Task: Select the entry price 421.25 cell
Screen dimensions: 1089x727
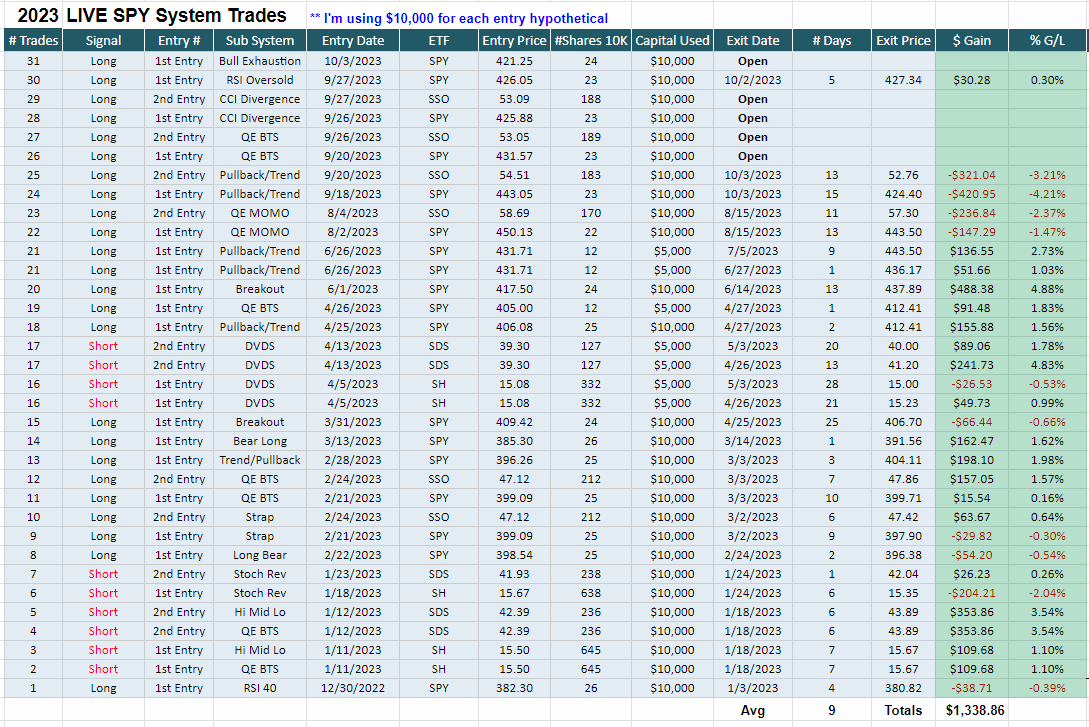Action: tap(515, 61)
